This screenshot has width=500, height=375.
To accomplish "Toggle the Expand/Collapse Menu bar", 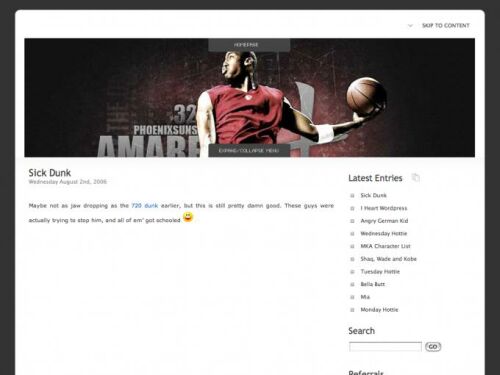I will [x=249, y=151].
